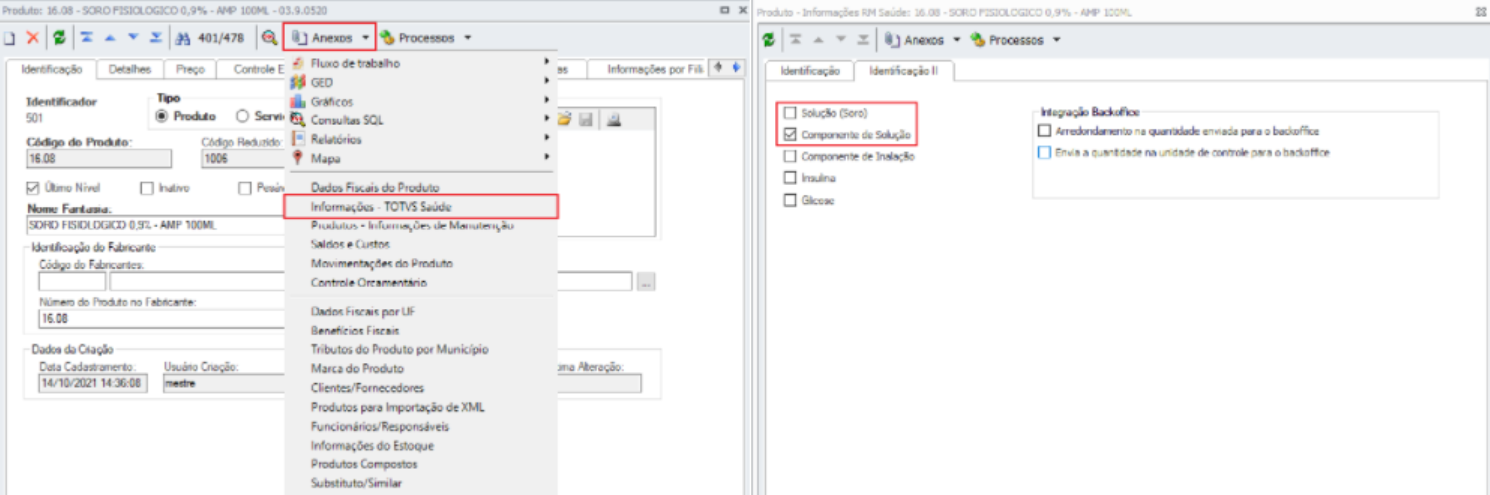This screenshot has width=1490, height=495.
Task: Check the Glicose checkbox
Action: tap(792, 200)
